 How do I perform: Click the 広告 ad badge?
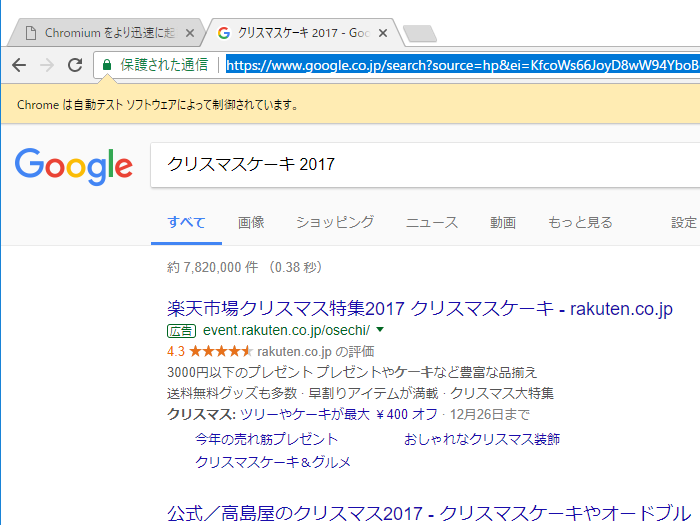[181, 331]
